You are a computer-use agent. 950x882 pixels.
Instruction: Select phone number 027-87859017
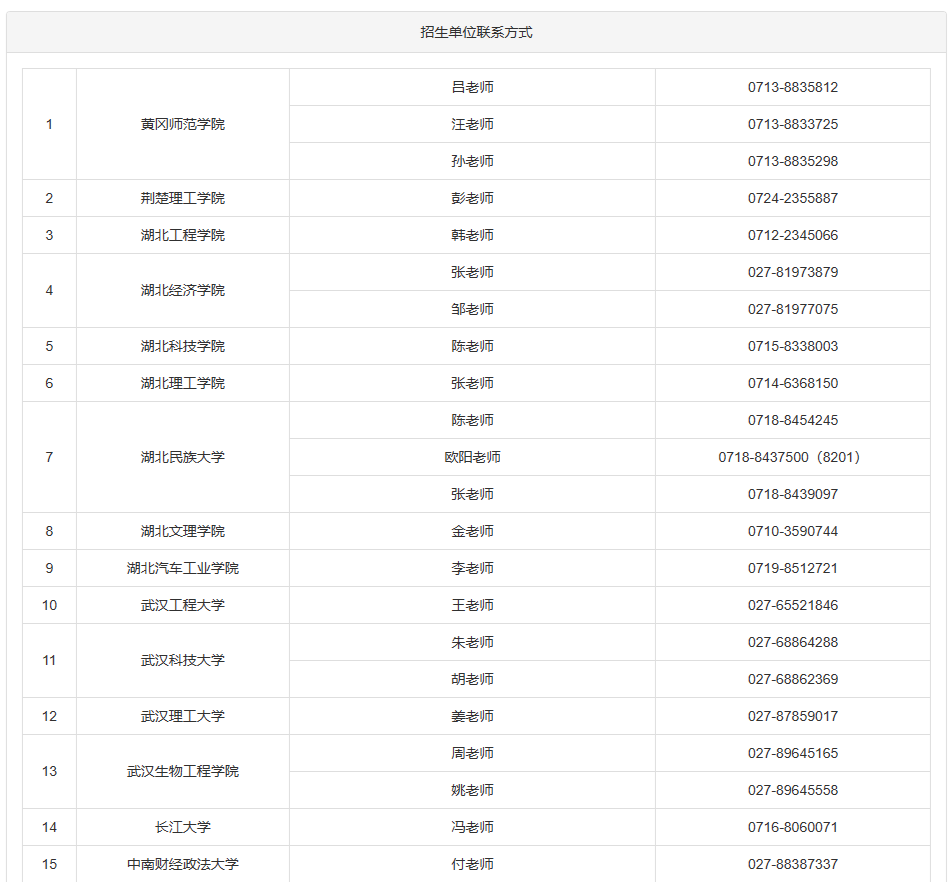pyautogui.click(x=792, y=716)
